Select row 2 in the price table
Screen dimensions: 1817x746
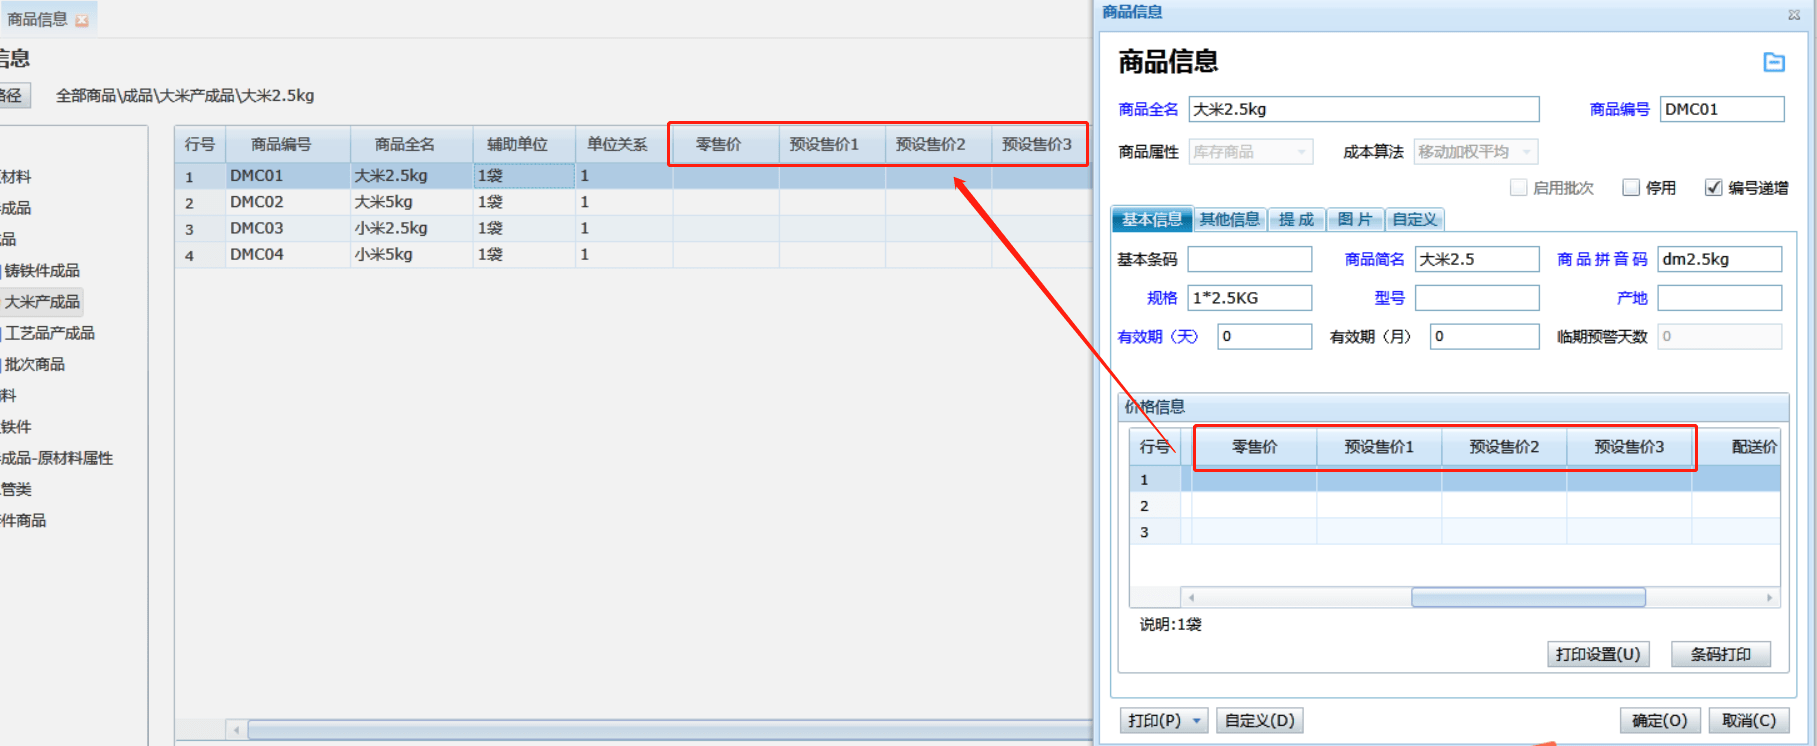click(1455, 506)
